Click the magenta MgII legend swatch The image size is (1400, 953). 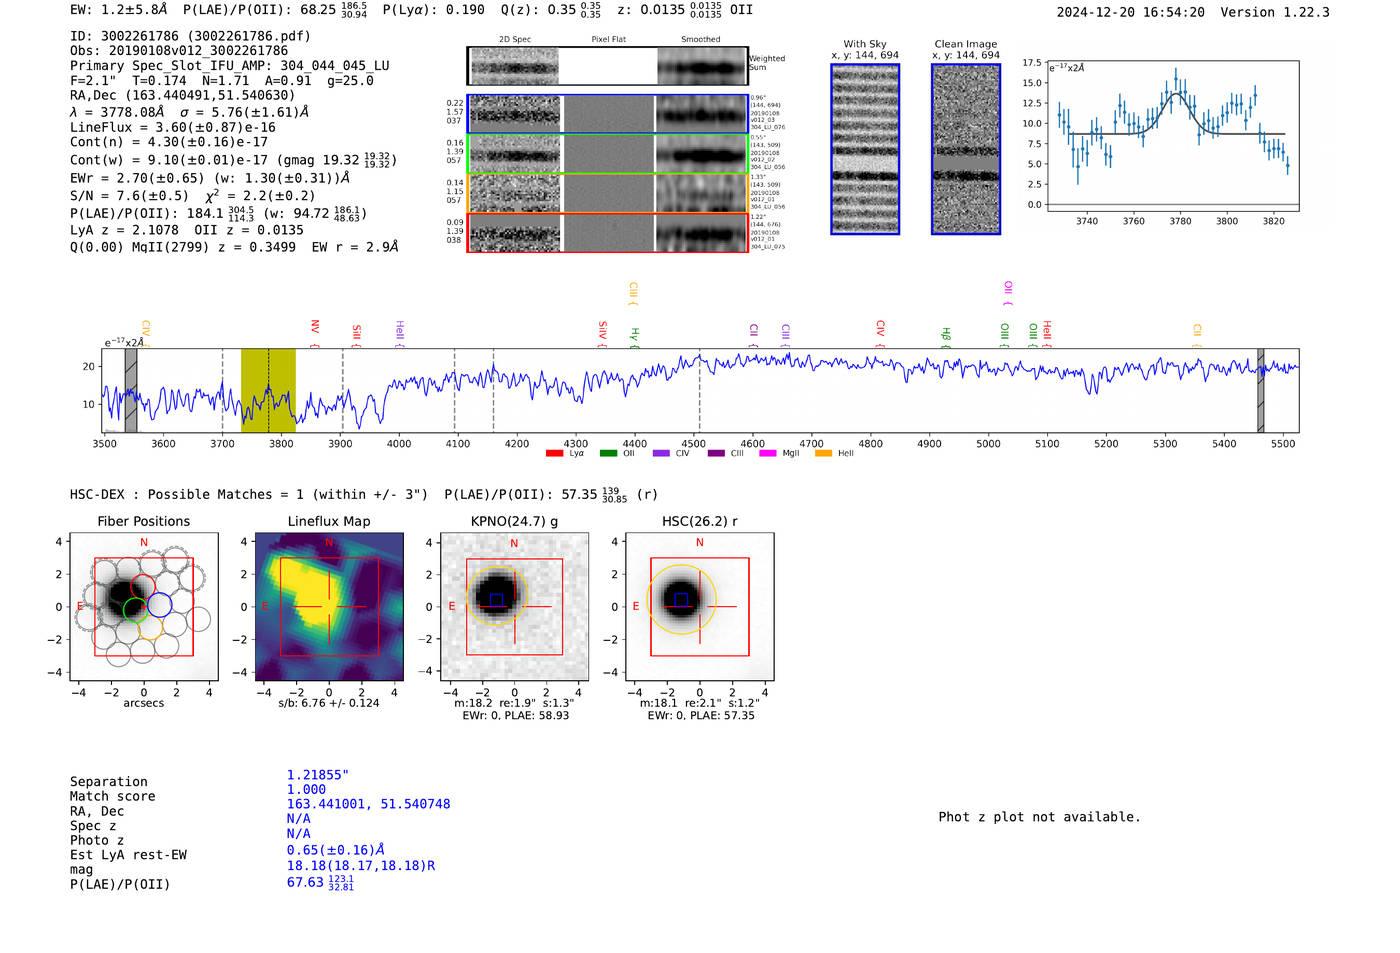tap(768, 454)
